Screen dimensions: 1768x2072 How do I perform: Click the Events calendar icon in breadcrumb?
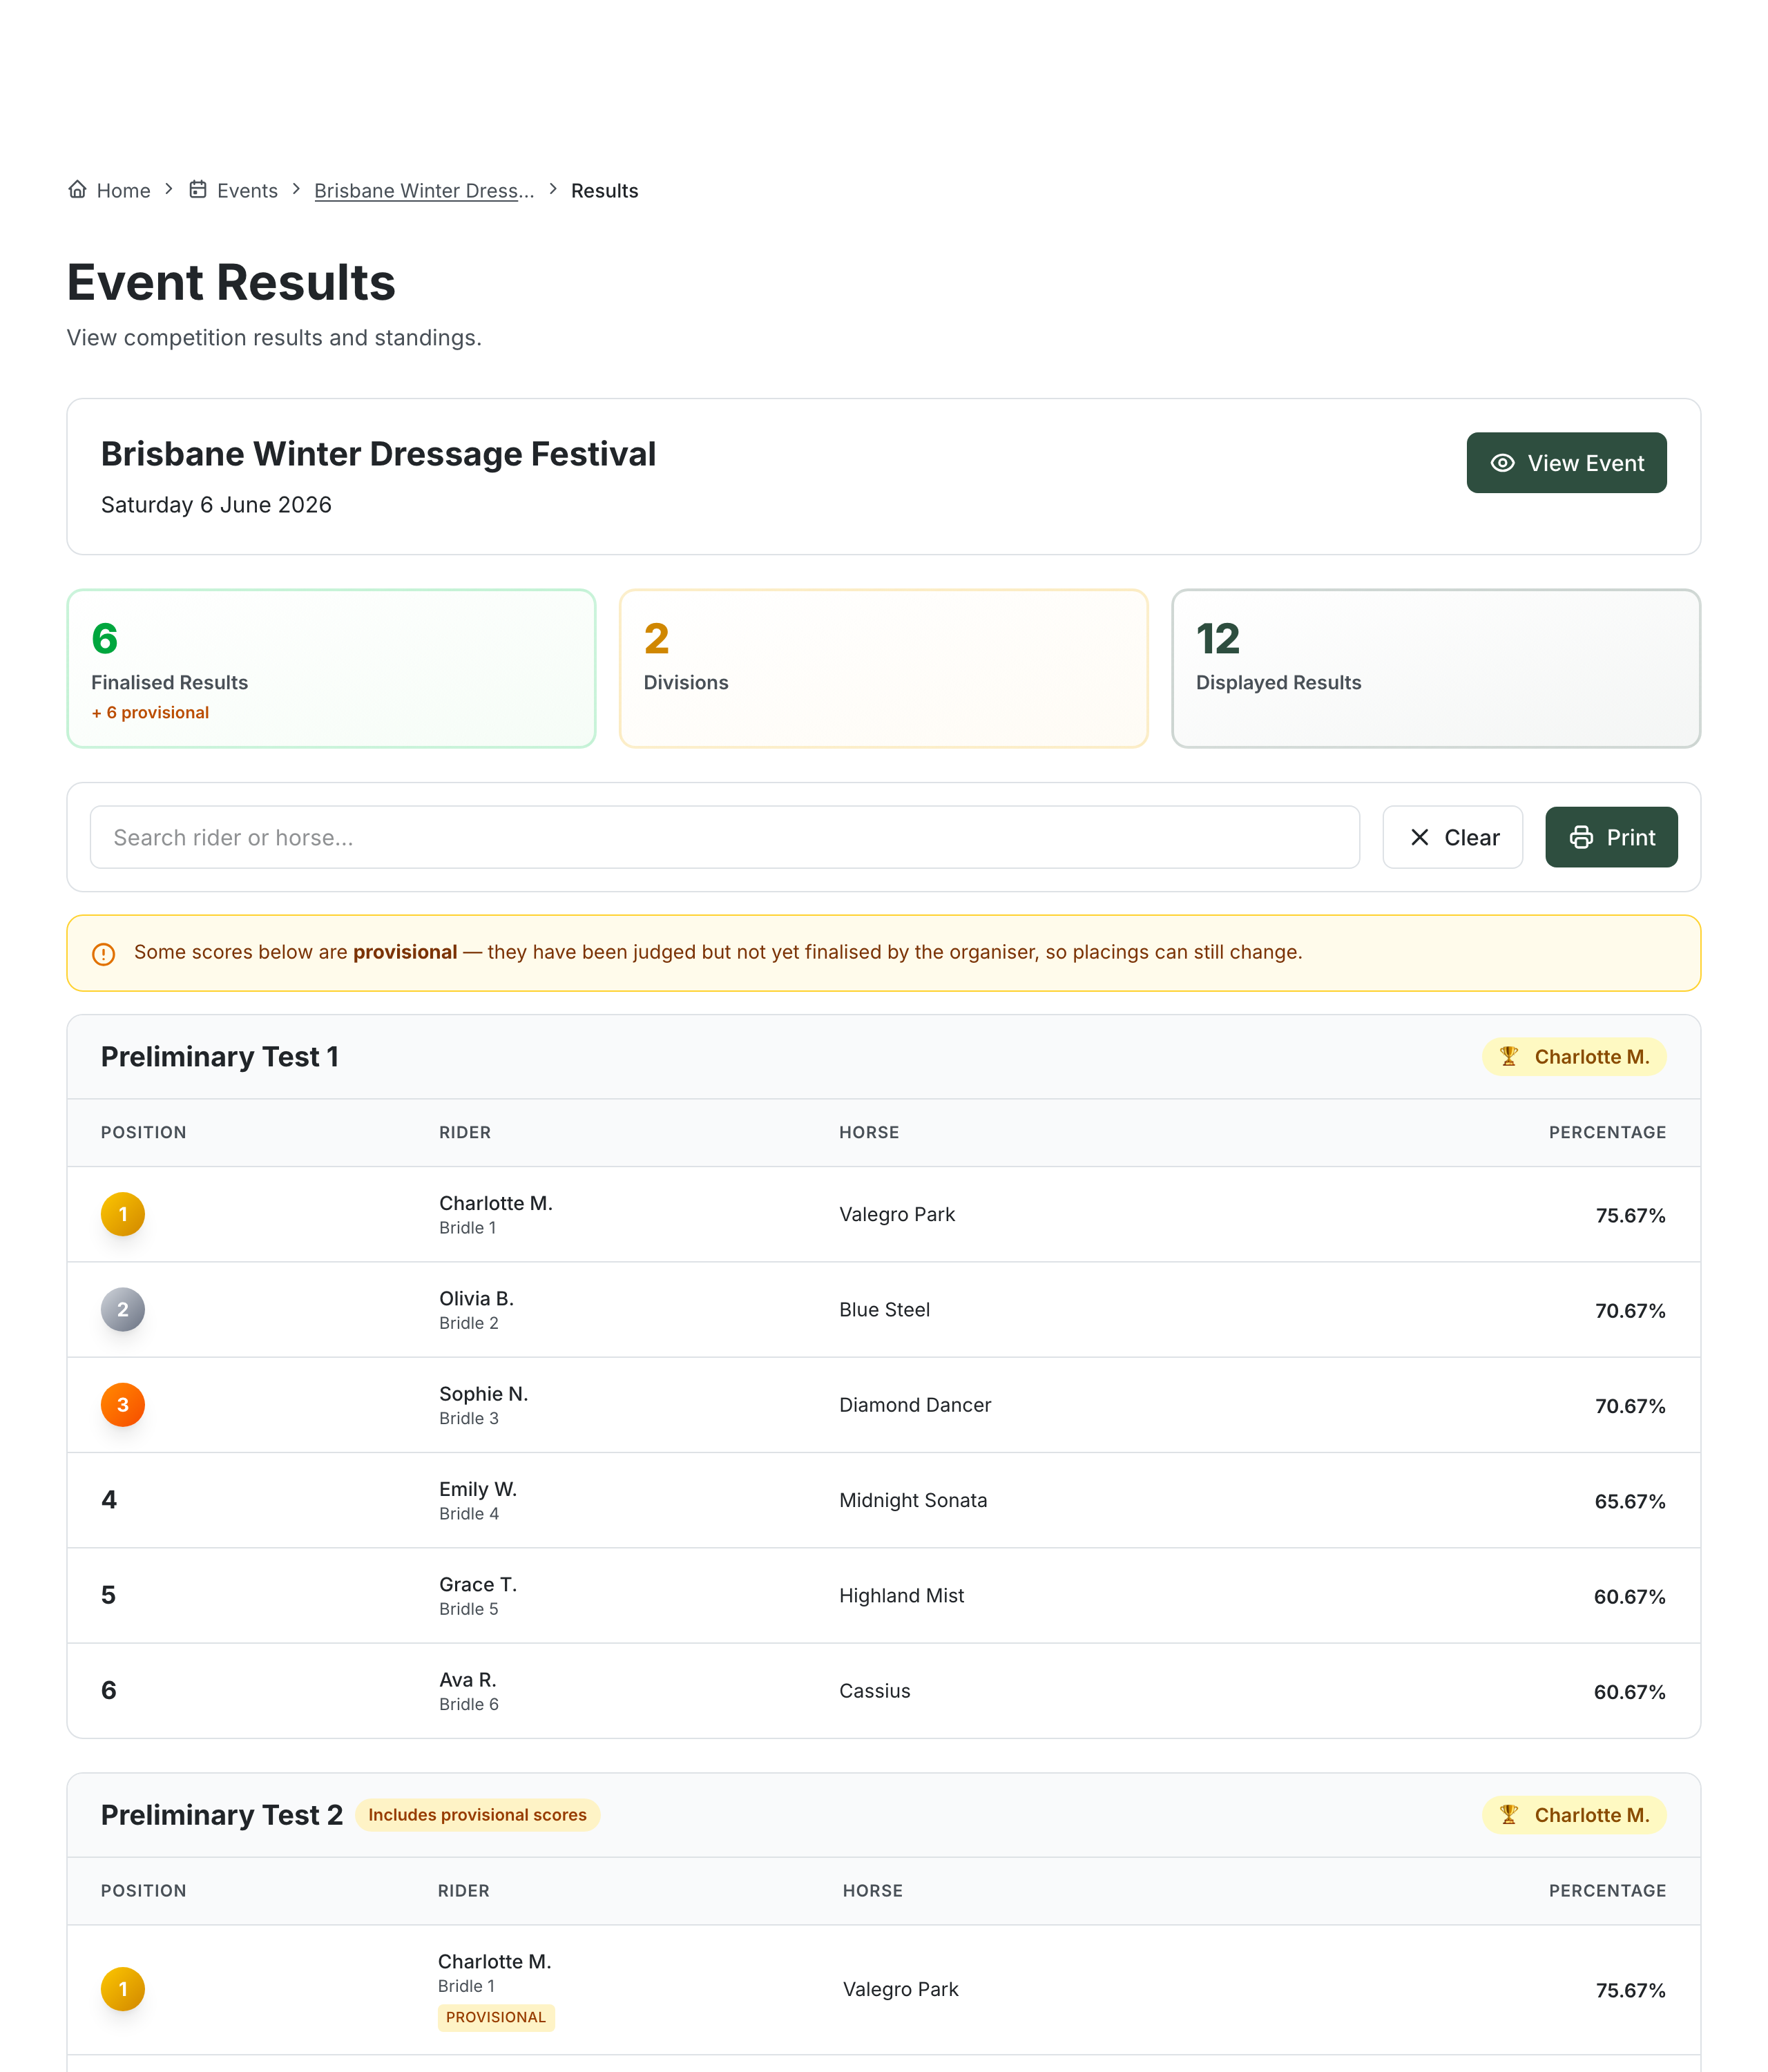click(198, 190)
